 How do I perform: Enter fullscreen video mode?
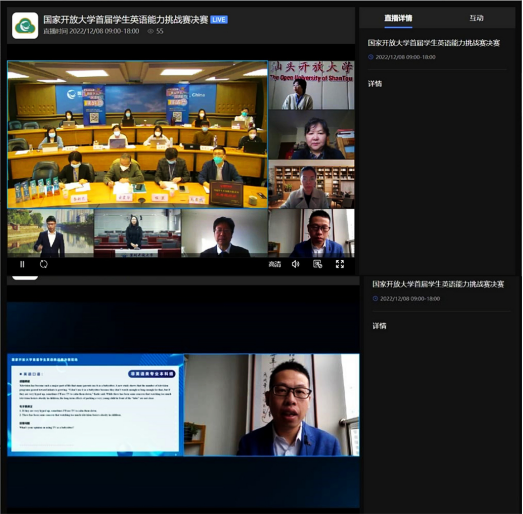tap(340, 264)
